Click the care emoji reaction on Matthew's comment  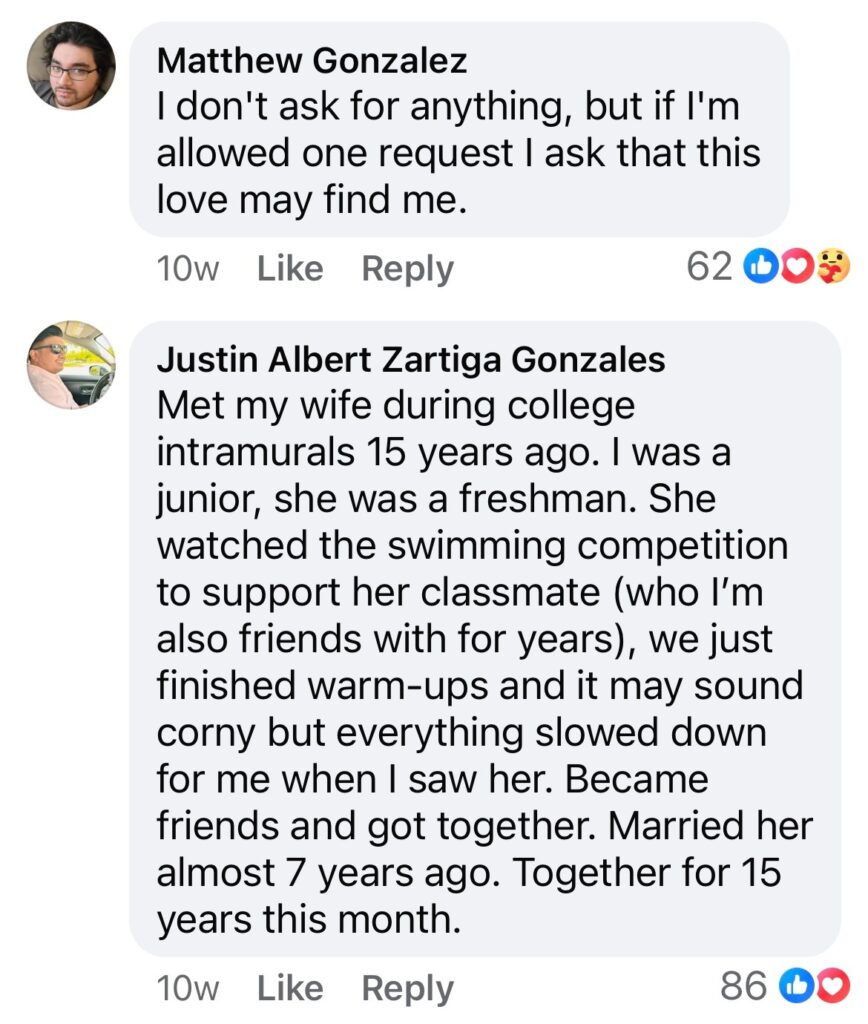pos(832,267)
